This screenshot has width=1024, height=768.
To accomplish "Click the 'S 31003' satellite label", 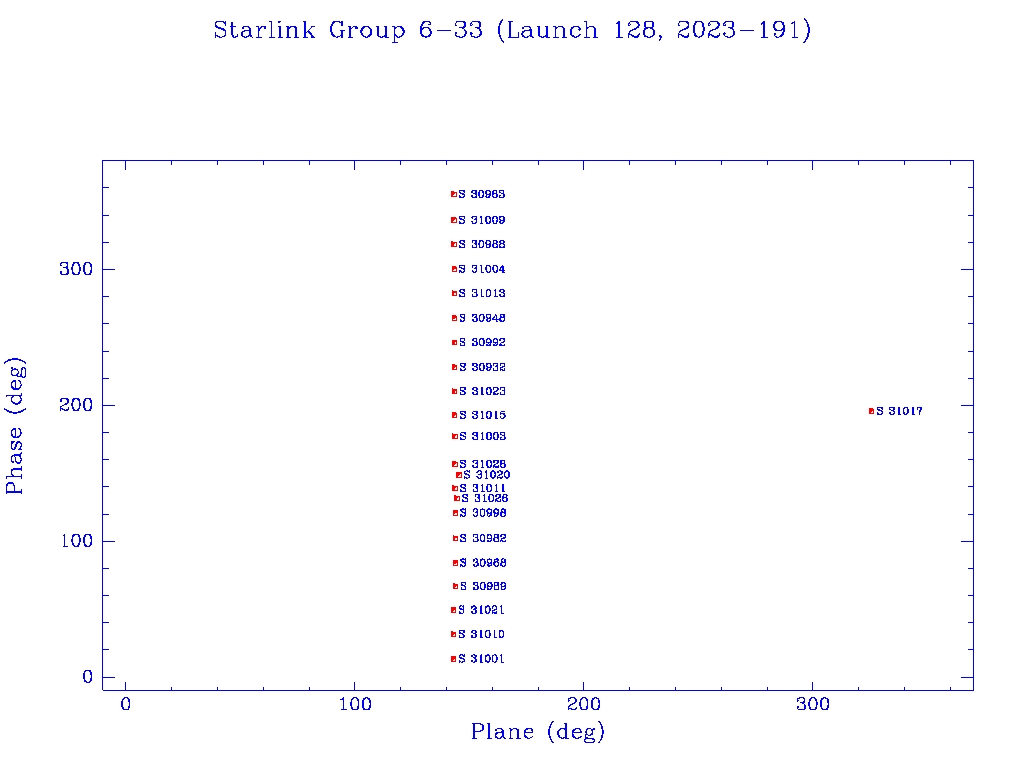I will (483, 436).
